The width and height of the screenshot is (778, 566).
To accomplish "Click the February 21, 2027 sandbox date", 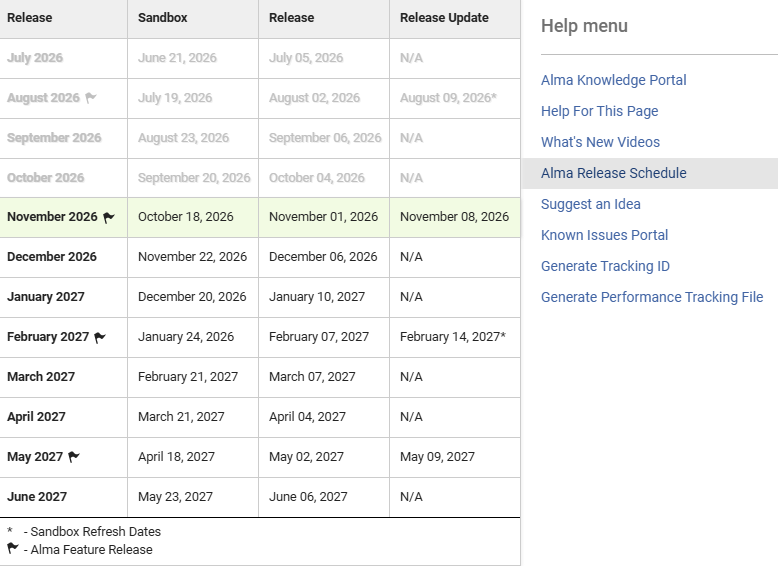I will click(188, 377).
